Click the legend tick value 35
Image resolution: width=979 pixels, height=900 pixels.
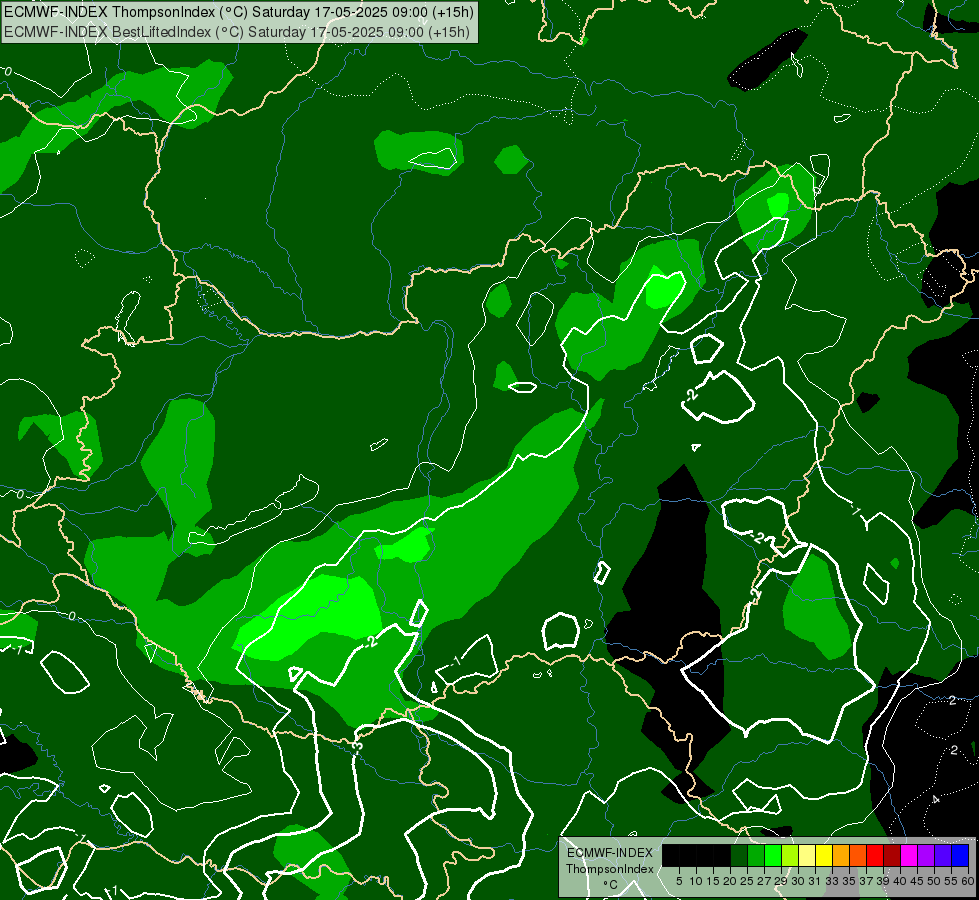849,881
